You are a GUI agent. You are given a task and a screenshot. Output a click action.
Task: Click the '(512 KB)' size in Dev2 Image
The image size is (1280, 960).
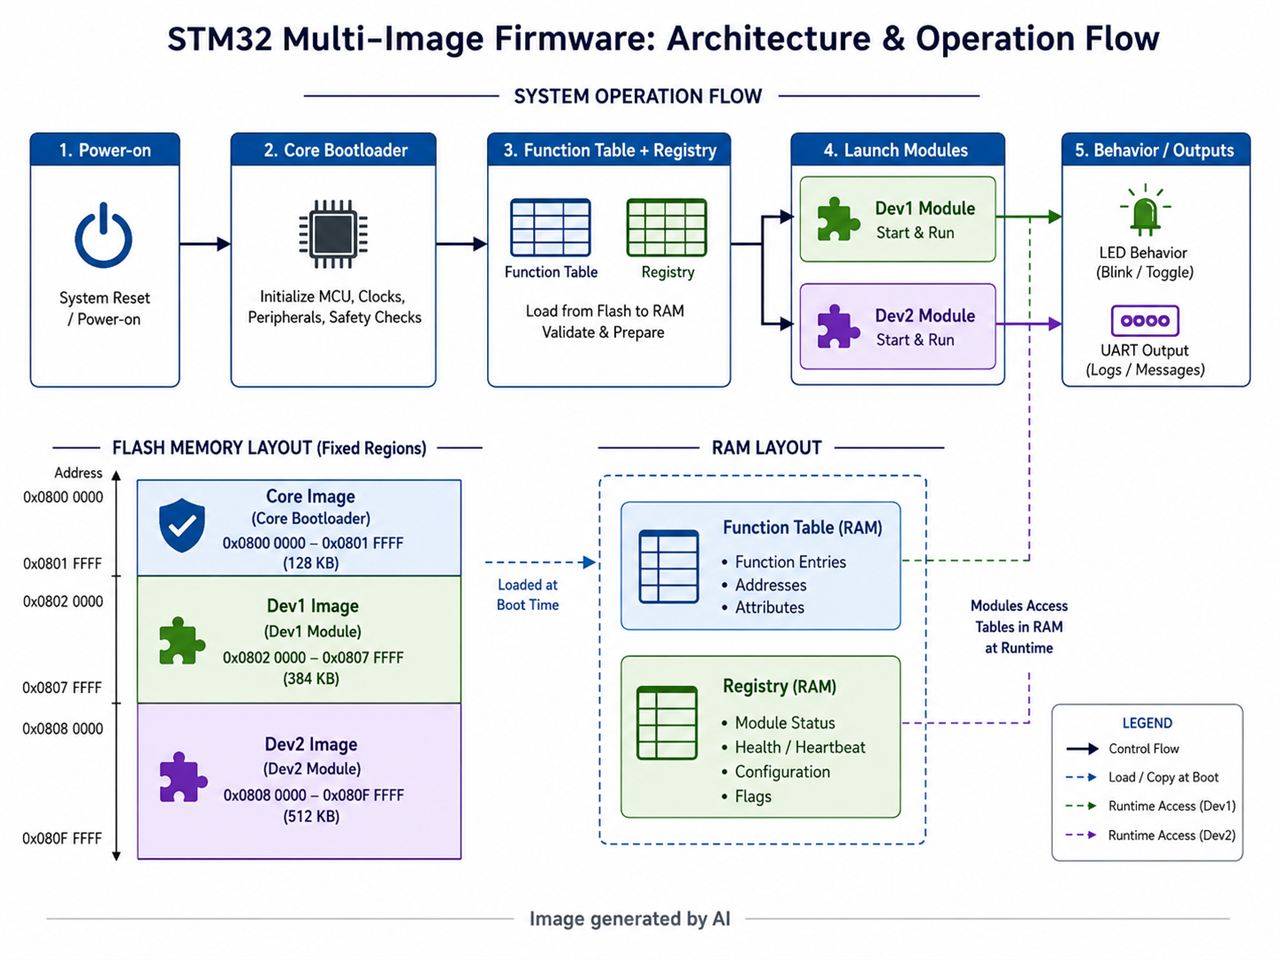click(311, 816)
